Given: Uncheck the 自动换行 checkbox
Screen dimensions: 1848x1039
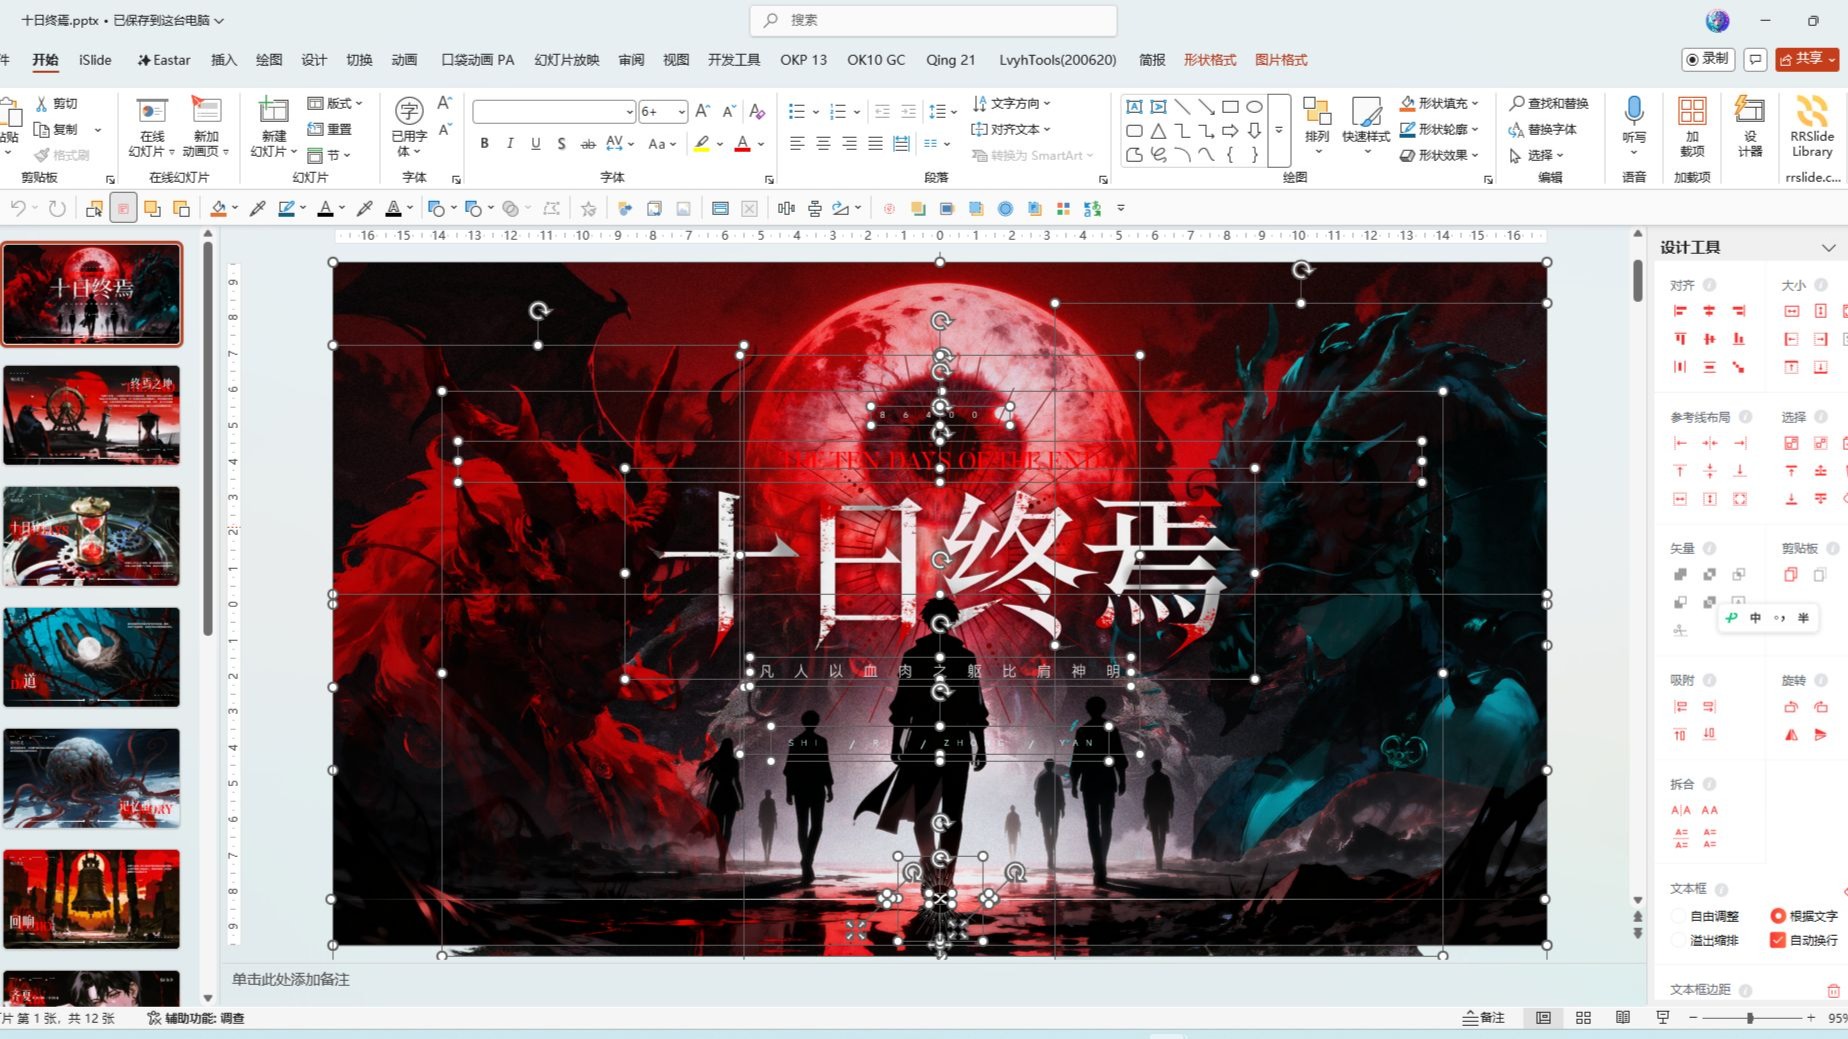Looking at the screenshot, I should (x=1778, y=940).
